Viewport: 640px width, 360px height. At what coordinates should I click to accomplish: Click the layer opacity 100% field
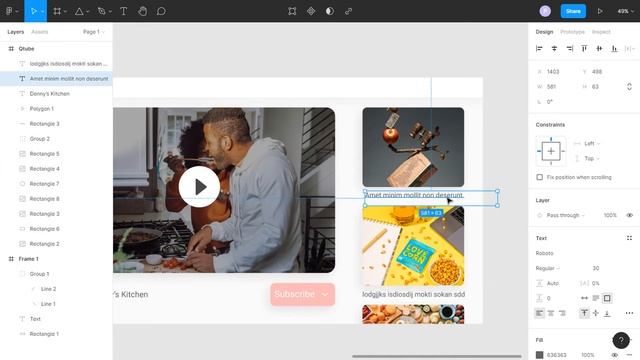pos(610,215)
